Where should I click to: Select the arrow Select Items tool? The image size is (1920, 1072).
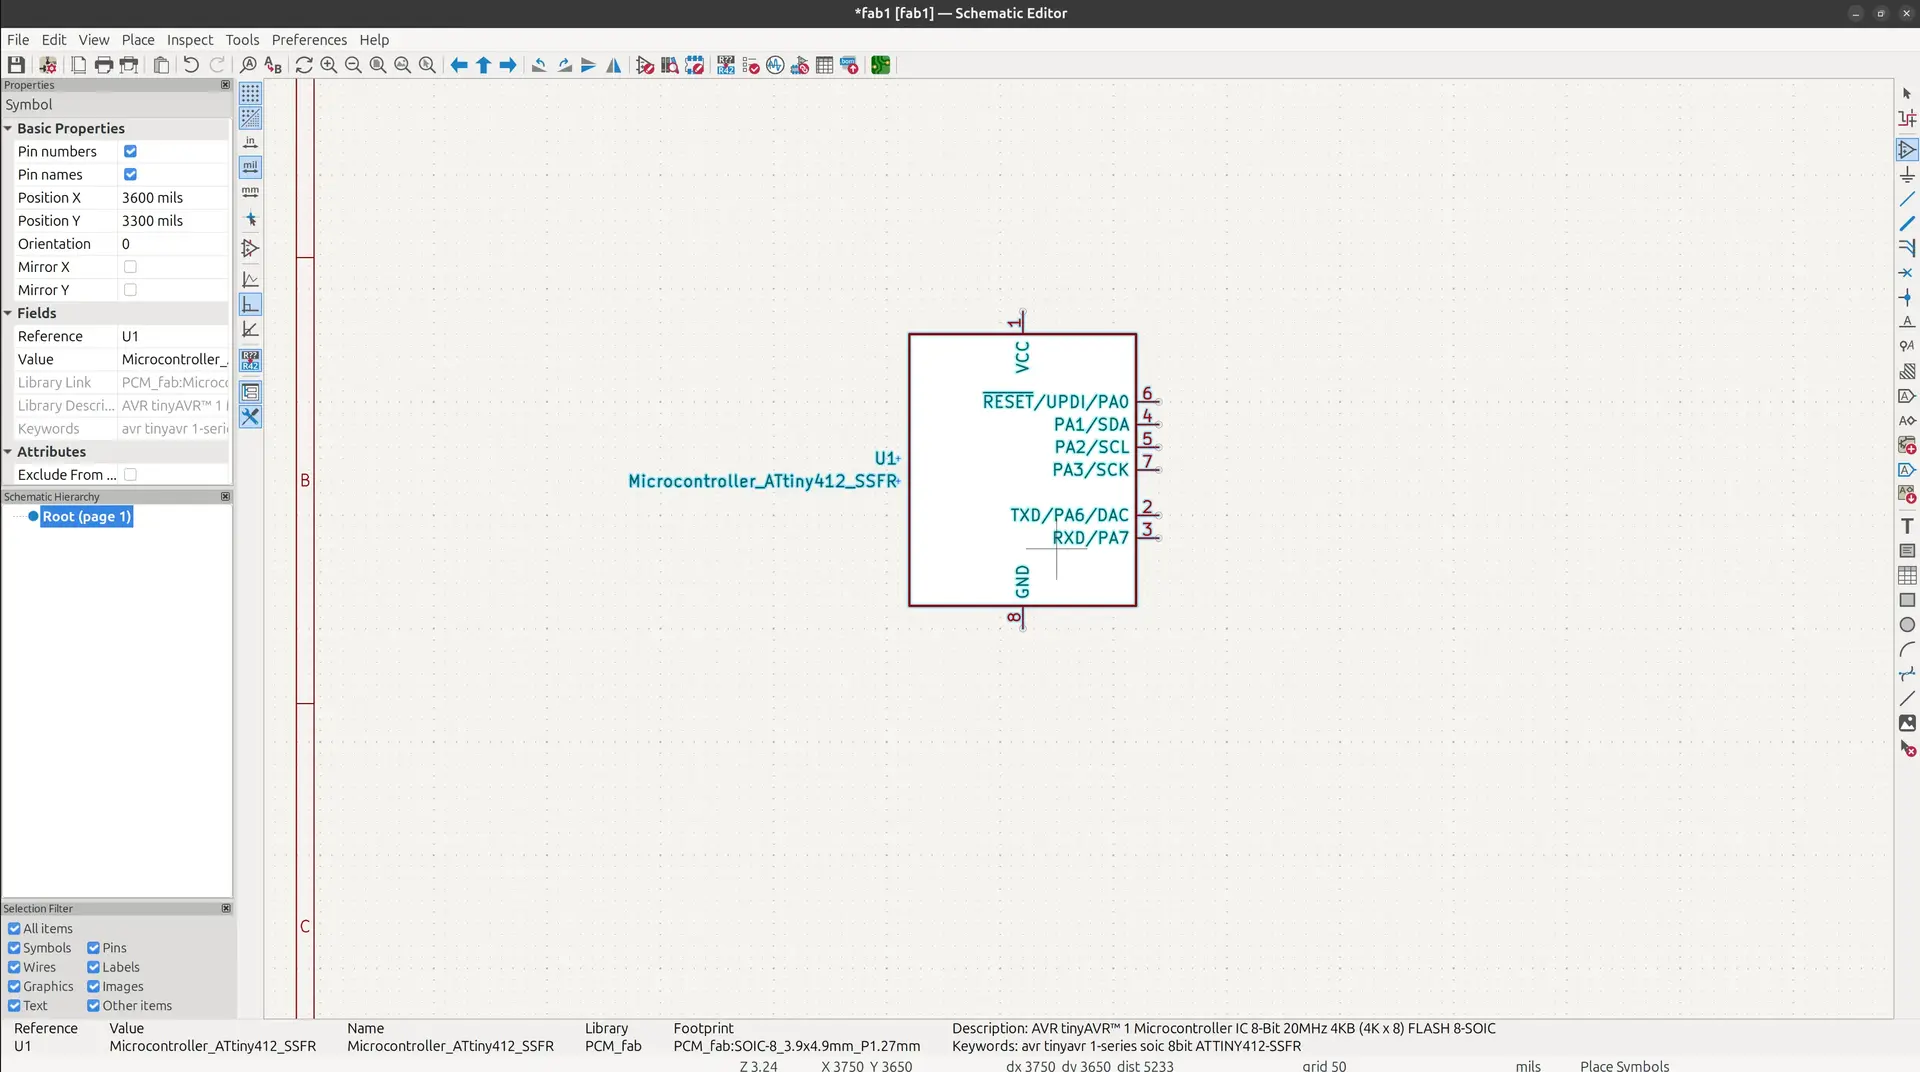[1907, 94]
